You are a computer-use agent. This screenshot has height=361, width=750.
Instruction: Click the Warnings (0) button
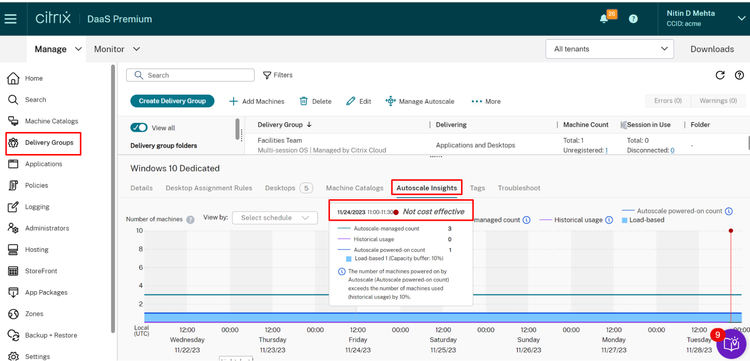718,101
